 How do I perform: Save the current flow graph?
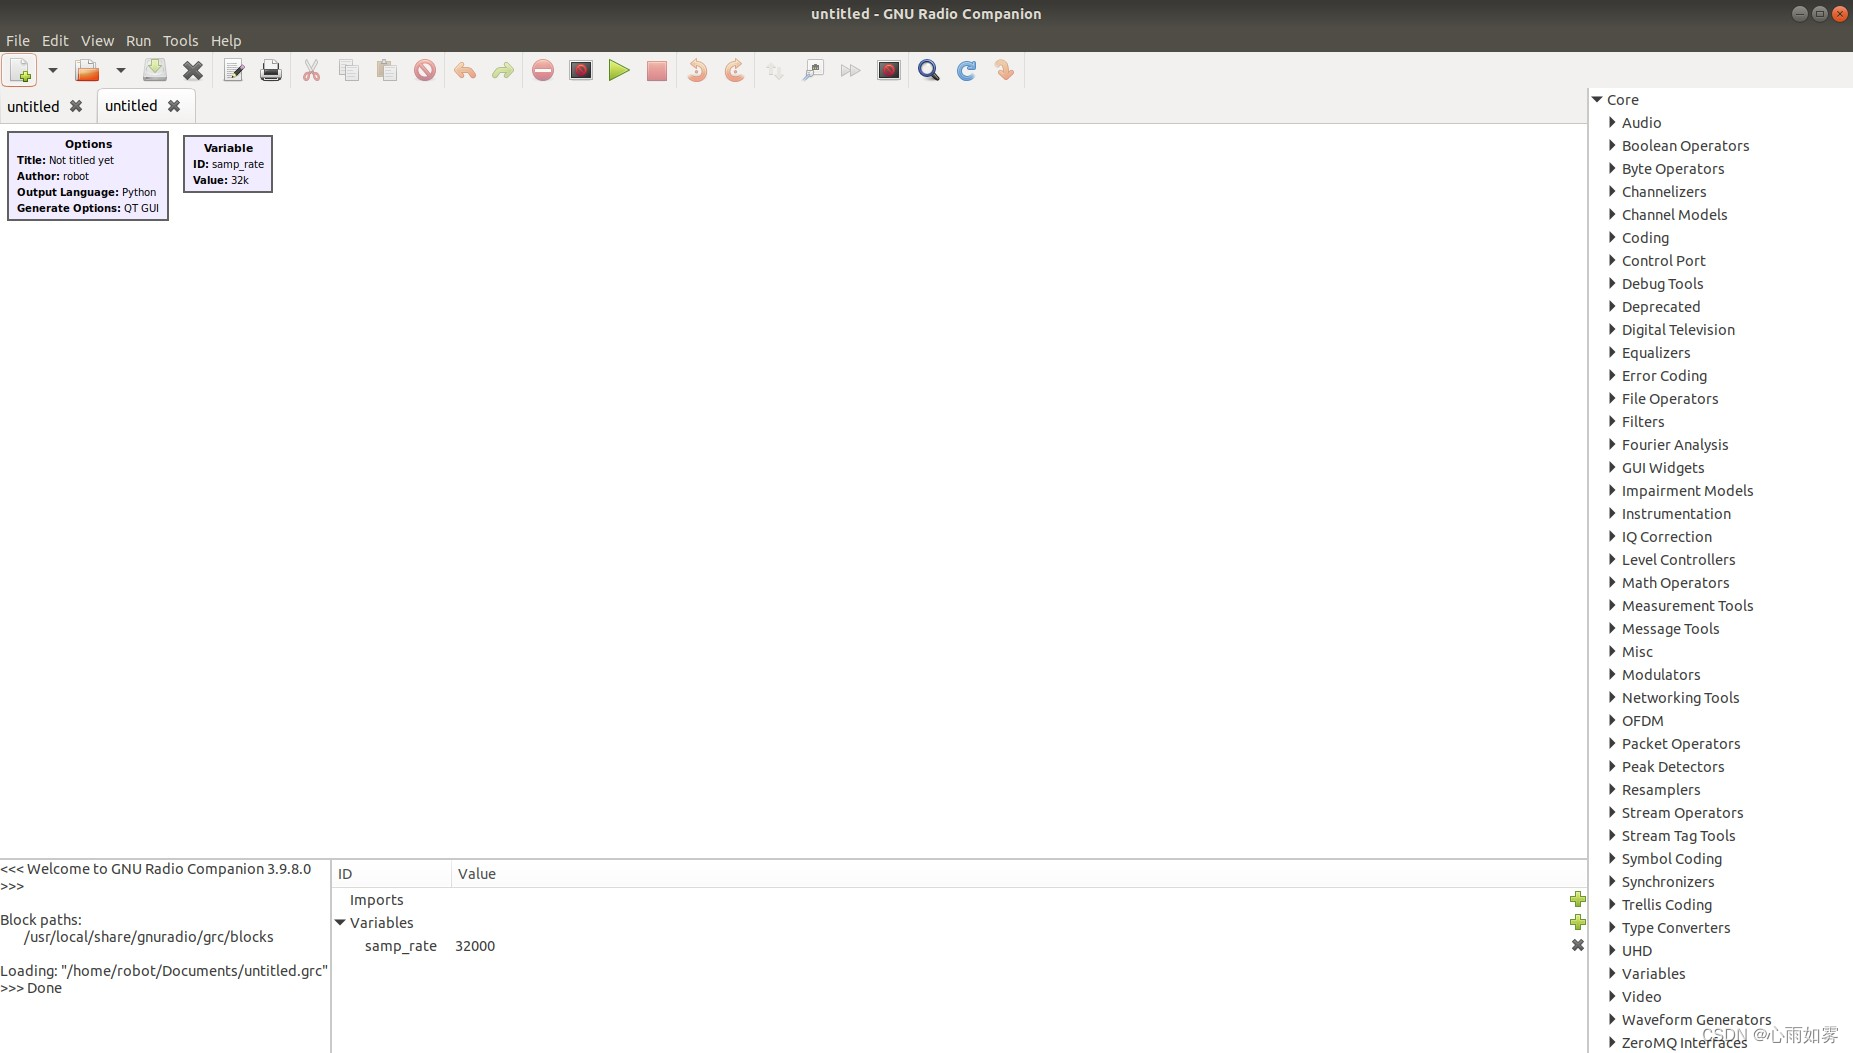155,70
